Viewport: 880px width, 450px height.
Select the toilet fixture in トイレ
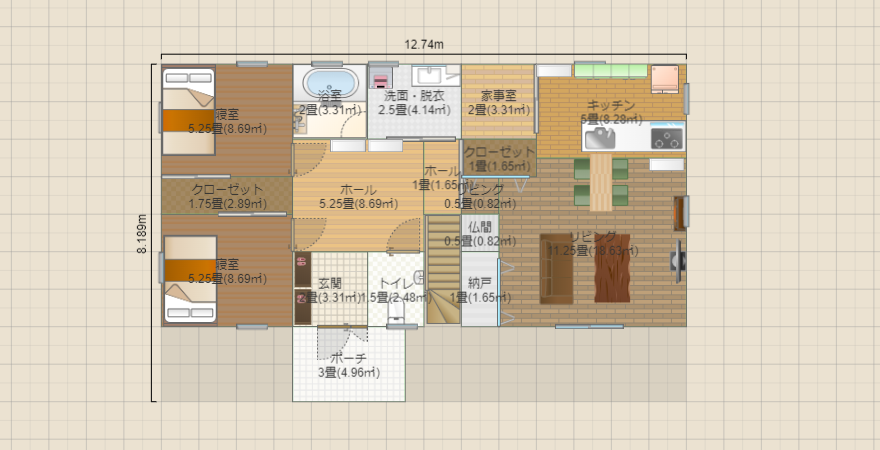(x=396, y=312)
